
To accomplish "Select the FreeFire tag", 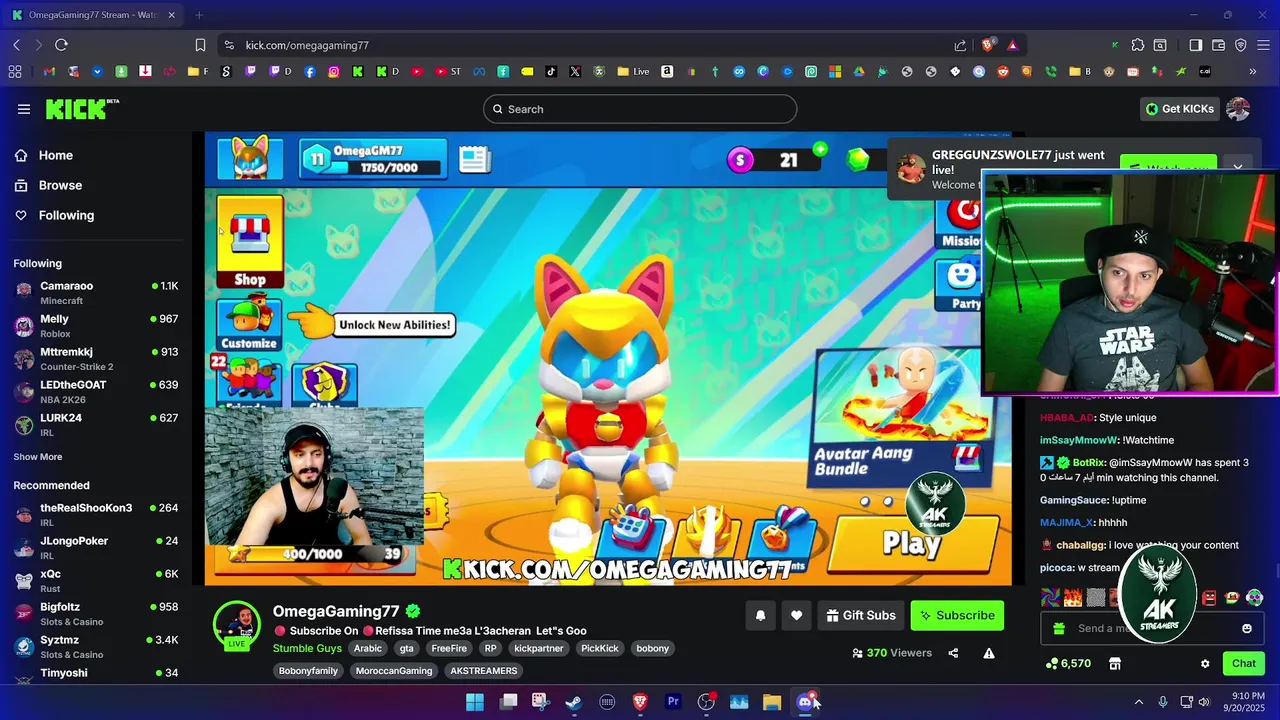I will (449, 648).
